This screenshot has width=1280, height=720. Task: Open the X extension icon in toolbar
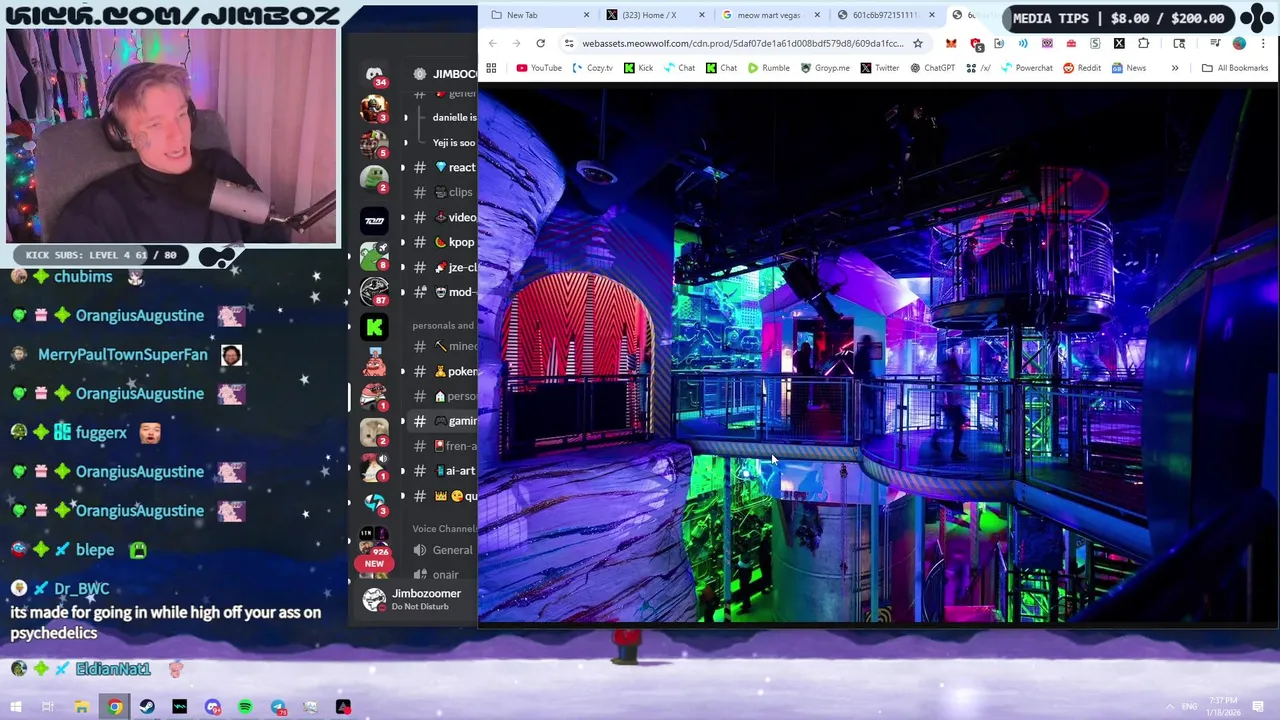(1119, 43)
